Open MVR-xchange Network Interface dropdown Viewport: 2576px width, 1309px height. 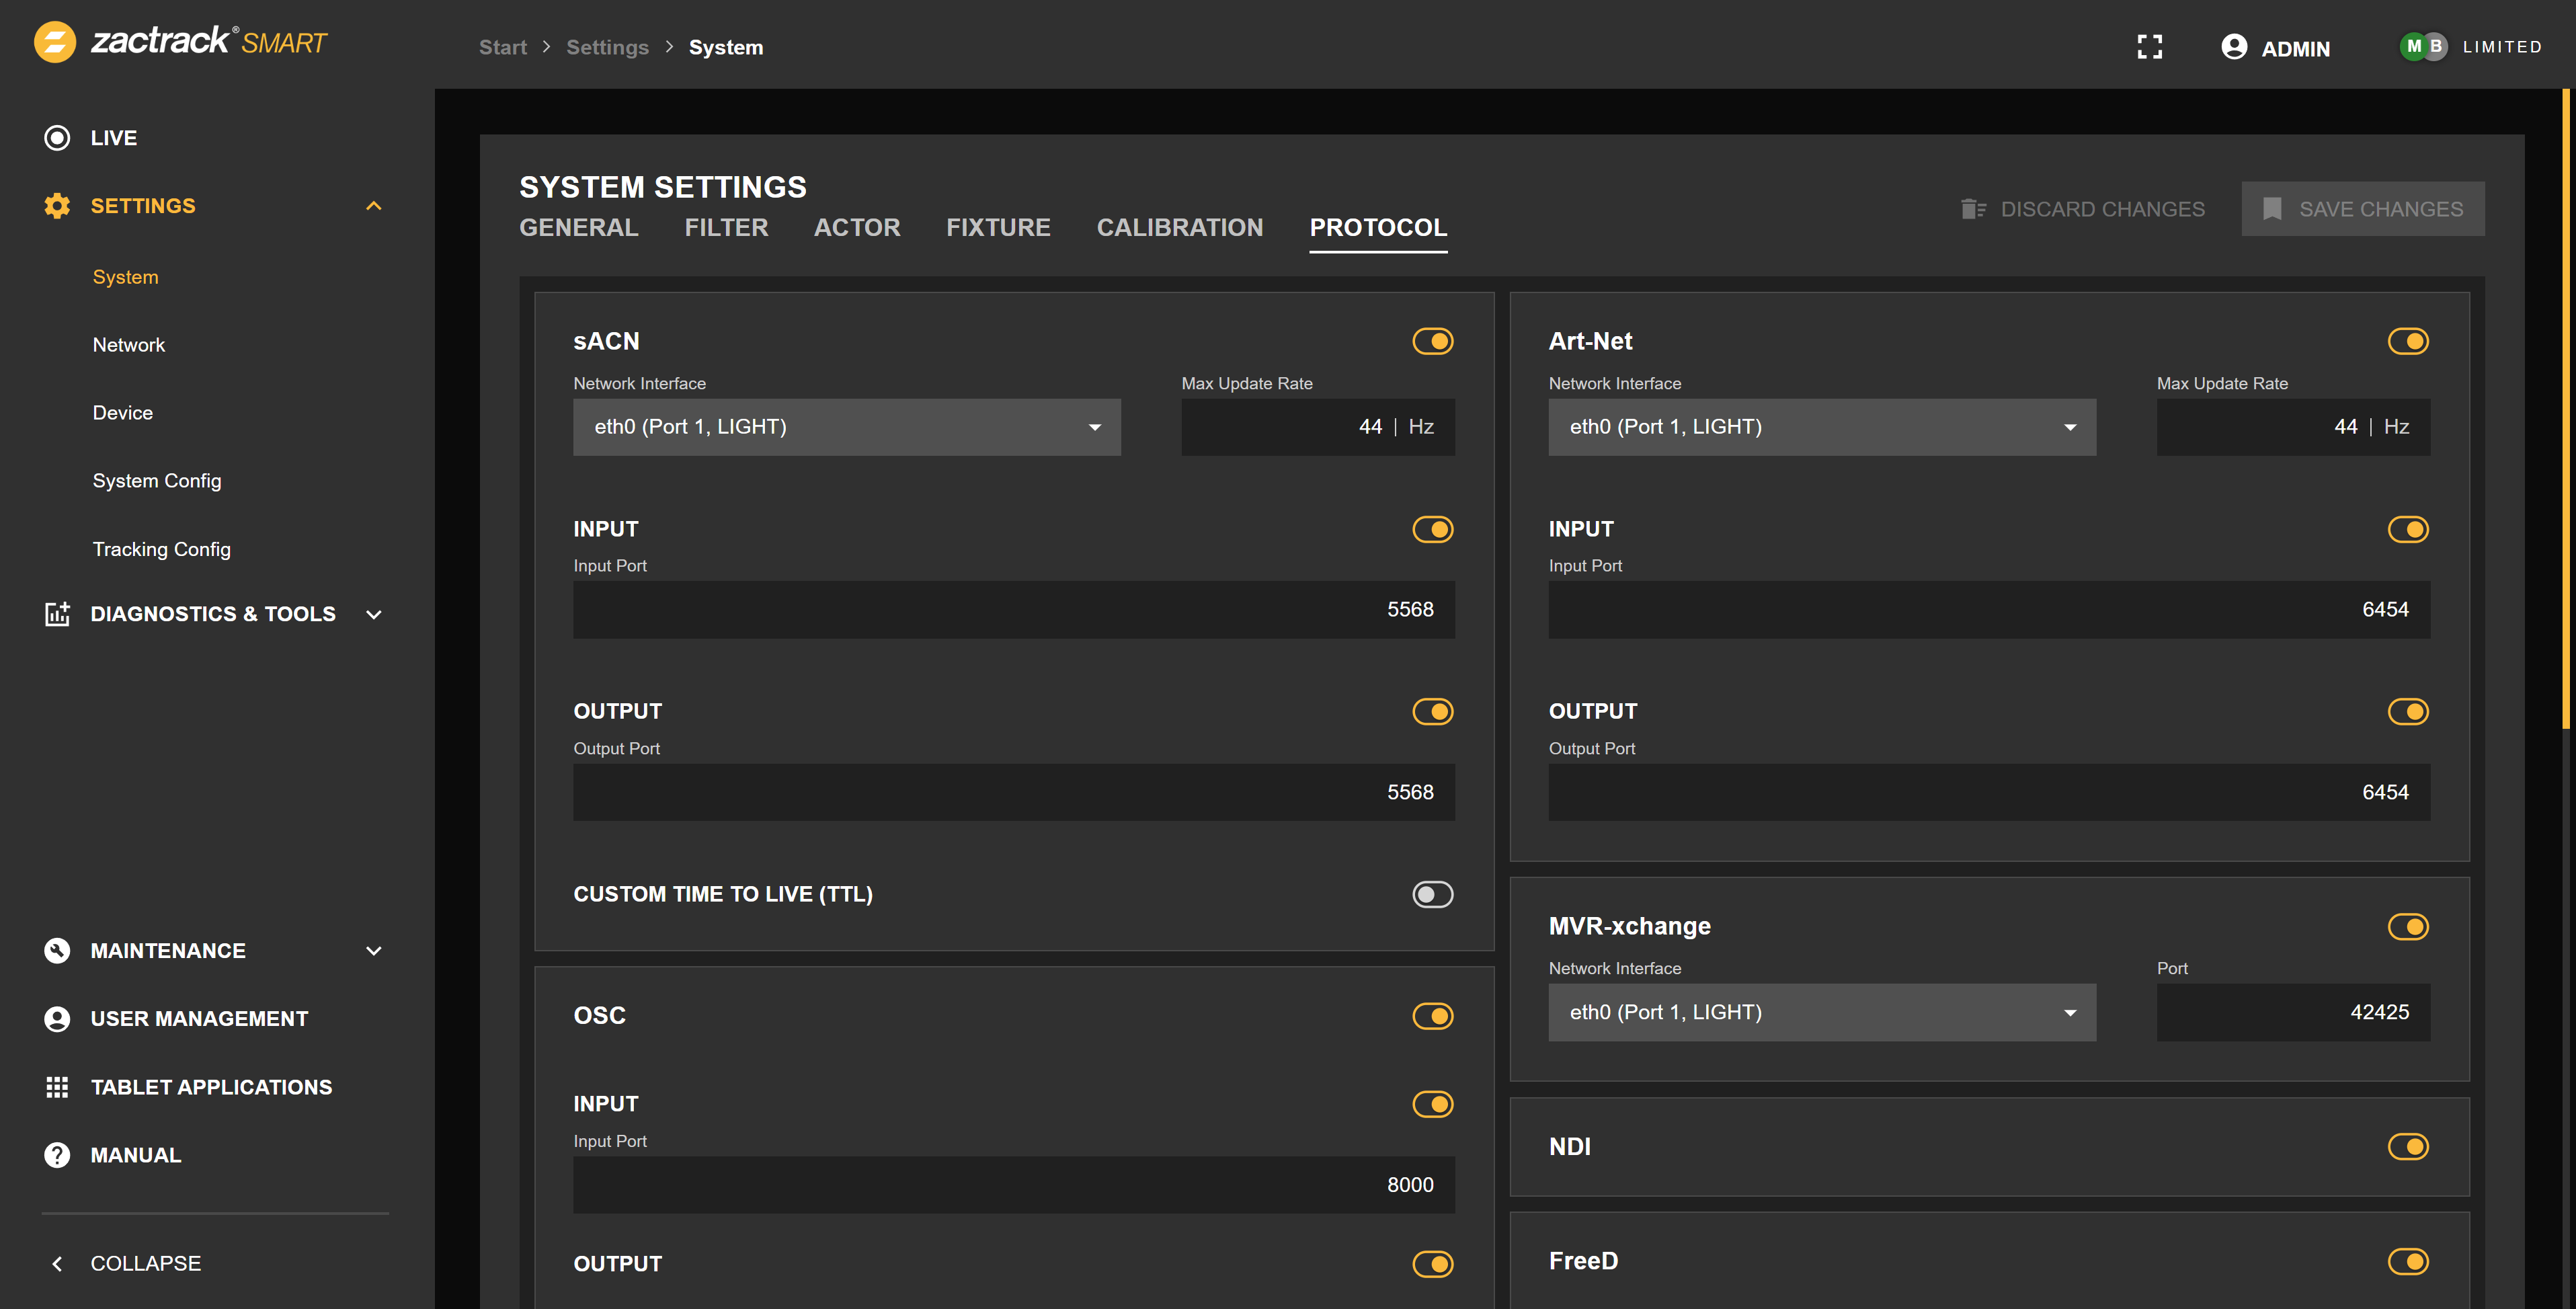1822,1012
